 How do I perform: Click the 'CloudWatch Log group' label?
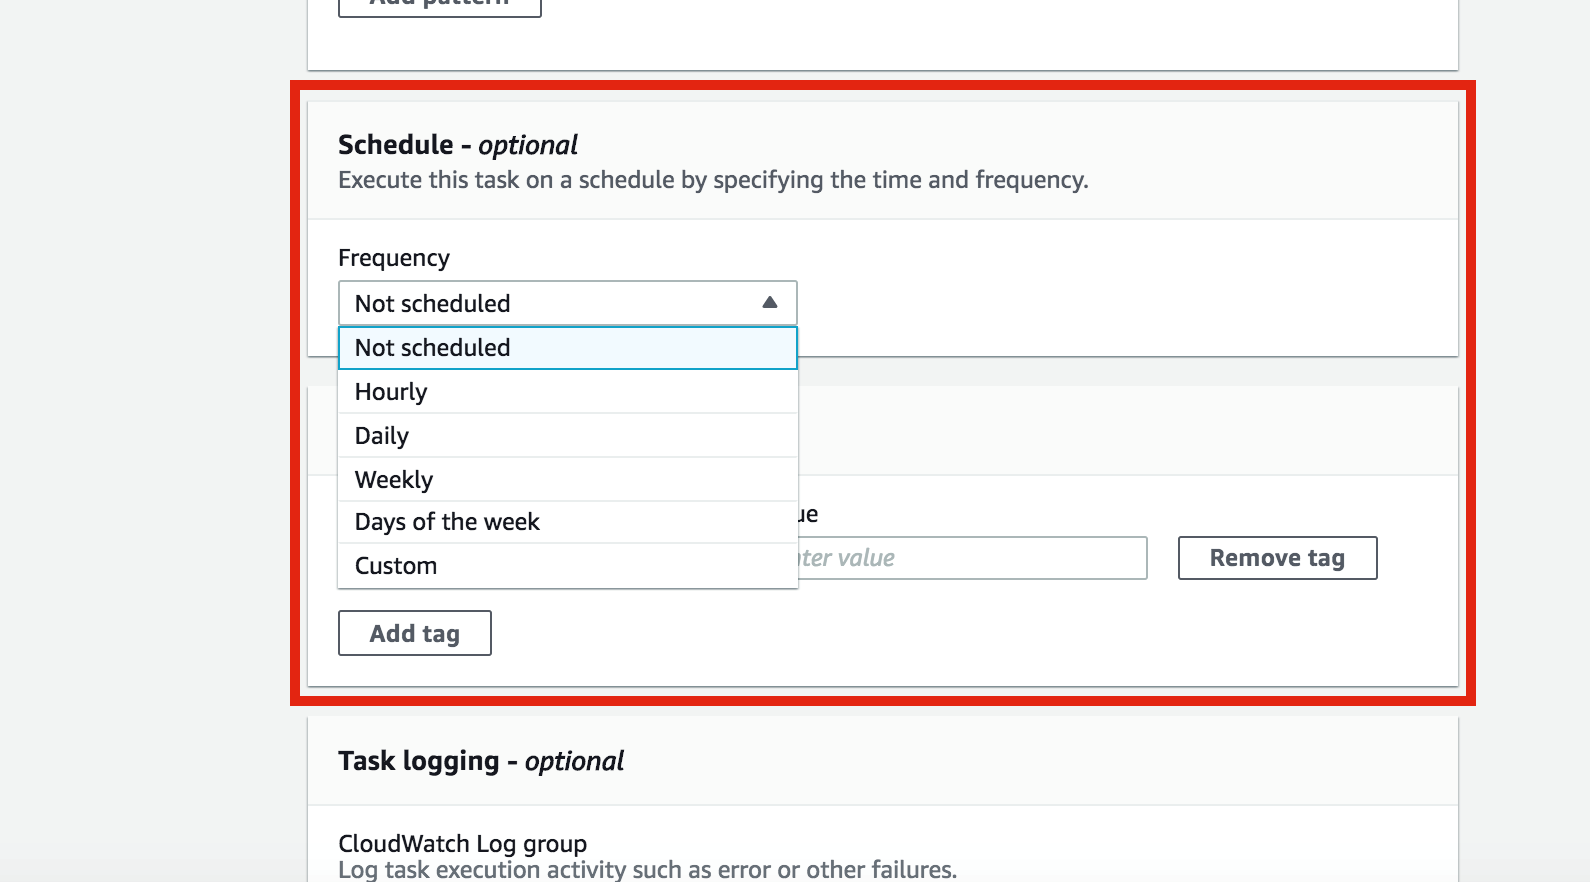click(462, 843)
